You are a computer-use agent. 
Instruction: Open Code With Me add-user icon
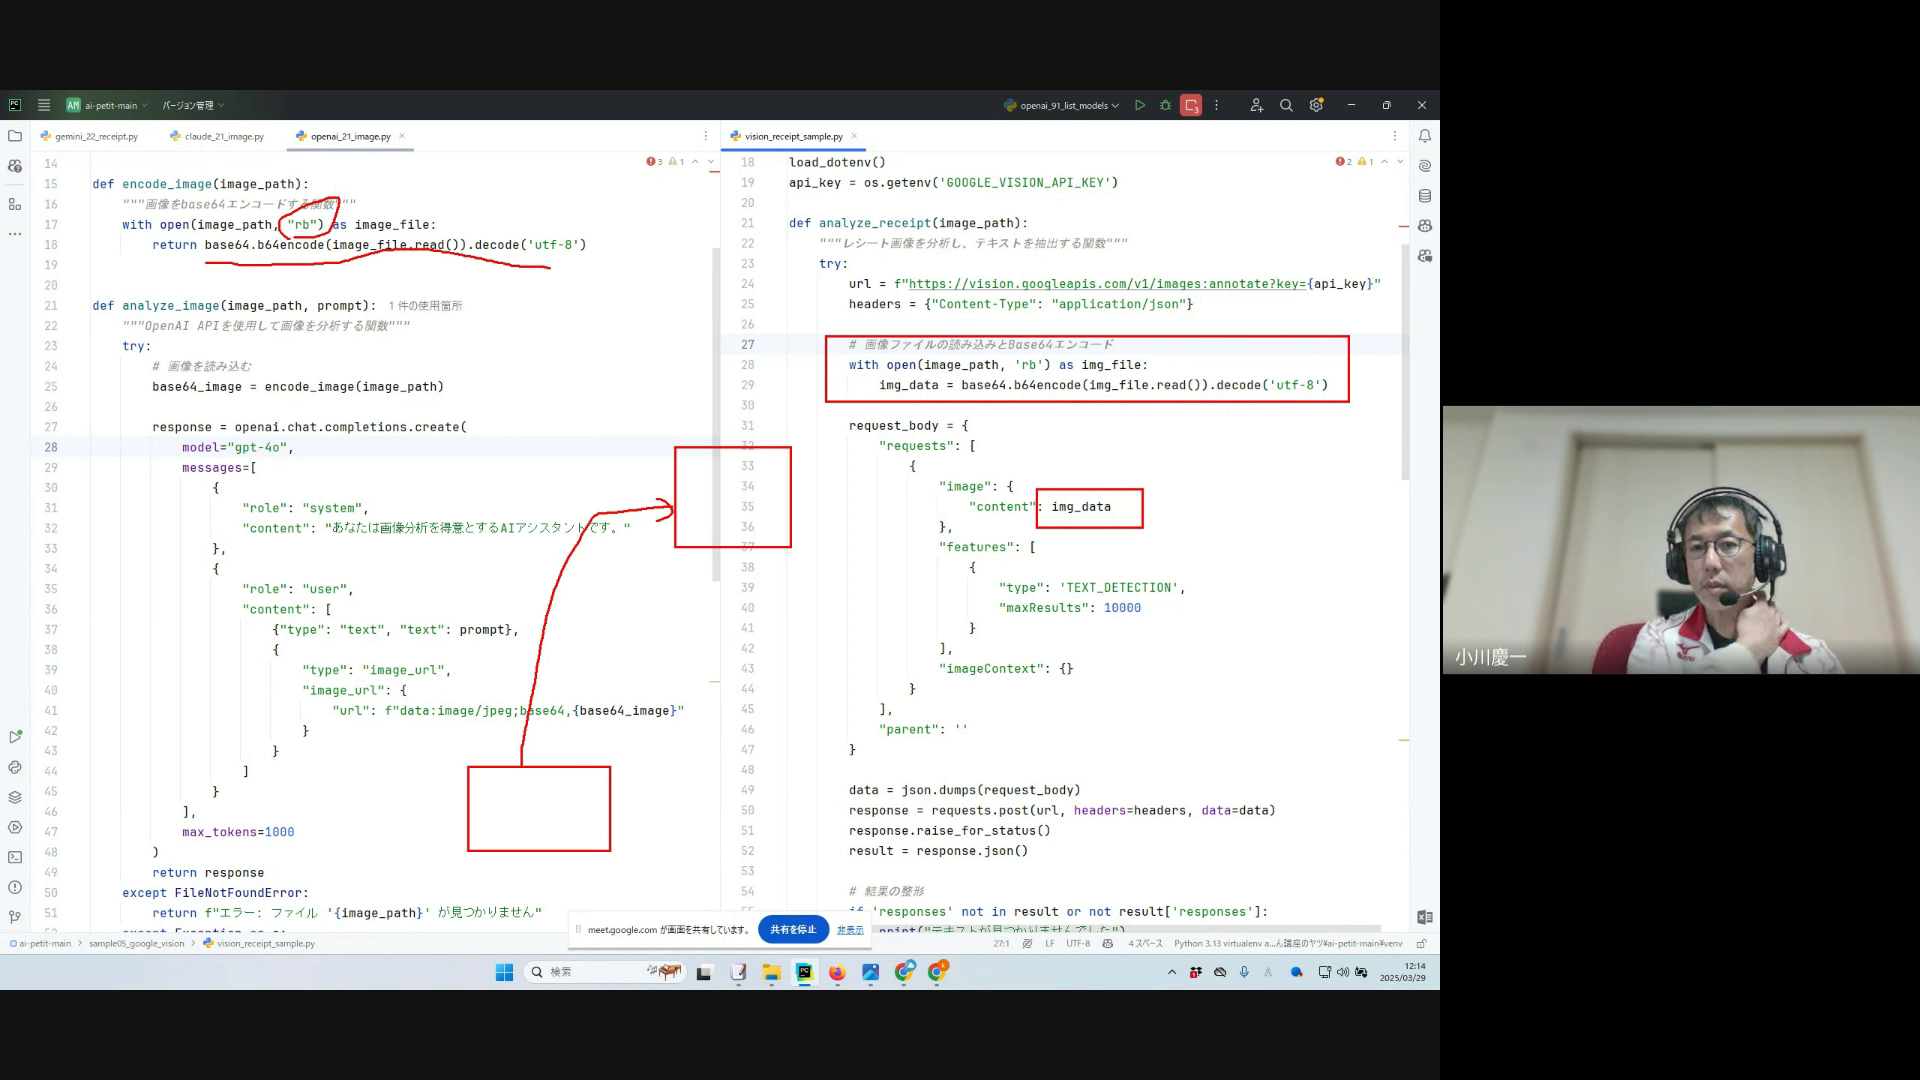[1256, 105]
